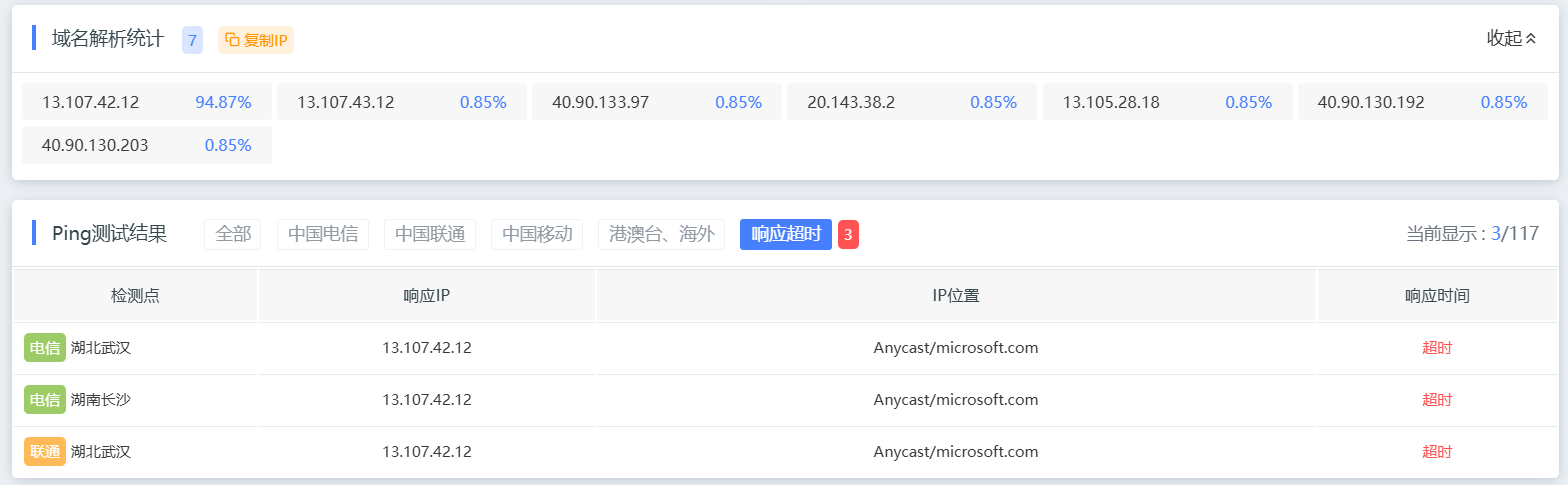The width and height of the screenshot is (1568, 485).
Task: Sort by the 响应时间 column header
Action: (1437, 296)
